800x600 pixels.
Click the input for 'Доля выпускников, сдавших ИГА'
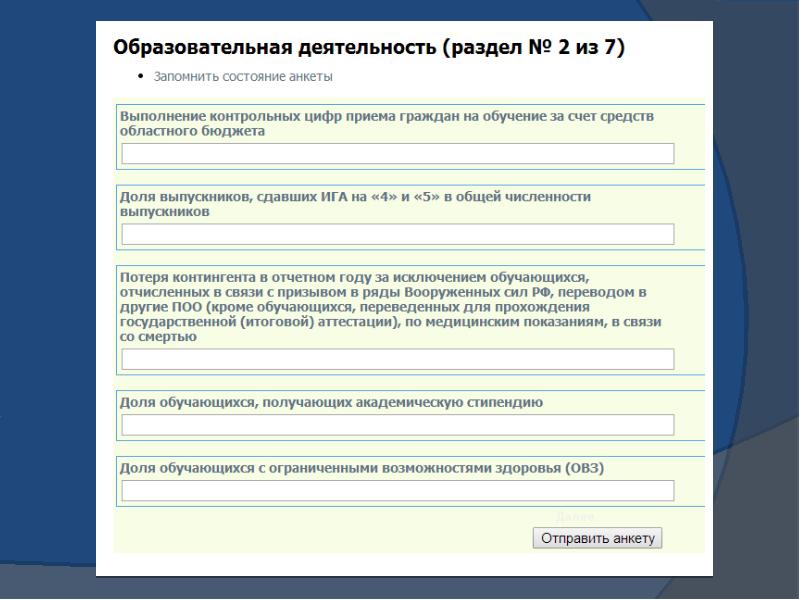click(397, 234)
